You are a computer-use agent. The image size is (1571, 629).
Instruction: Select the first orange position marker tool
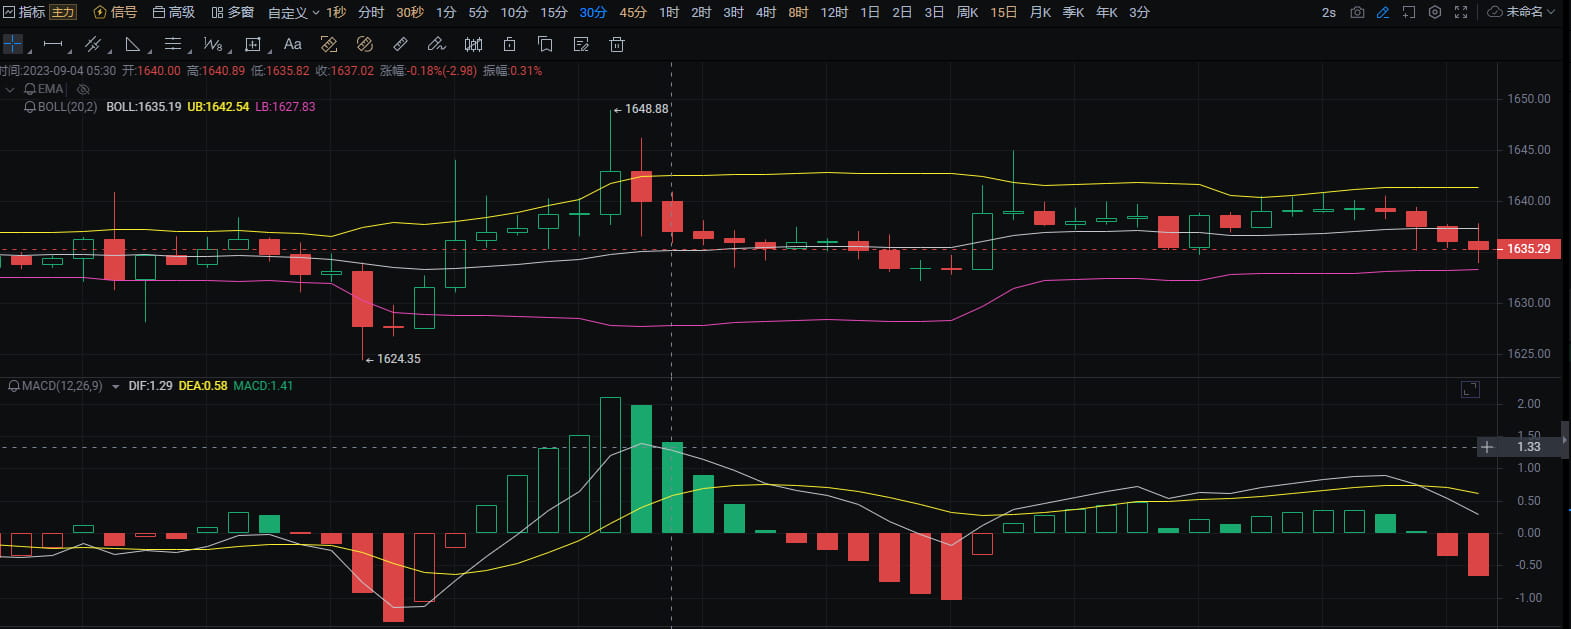point(328,44)
